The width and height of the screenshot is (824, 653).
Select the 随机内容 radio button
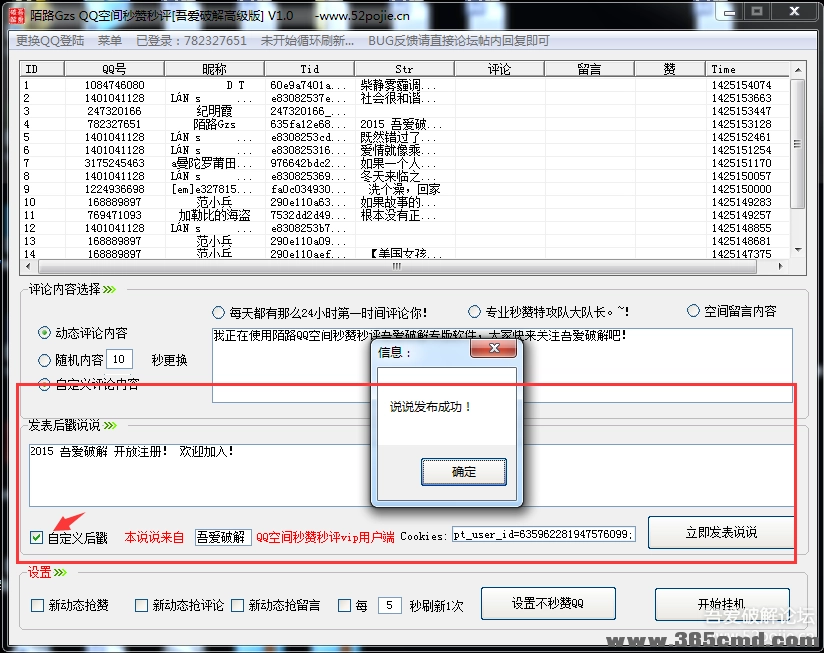click(x=42, y=361)
